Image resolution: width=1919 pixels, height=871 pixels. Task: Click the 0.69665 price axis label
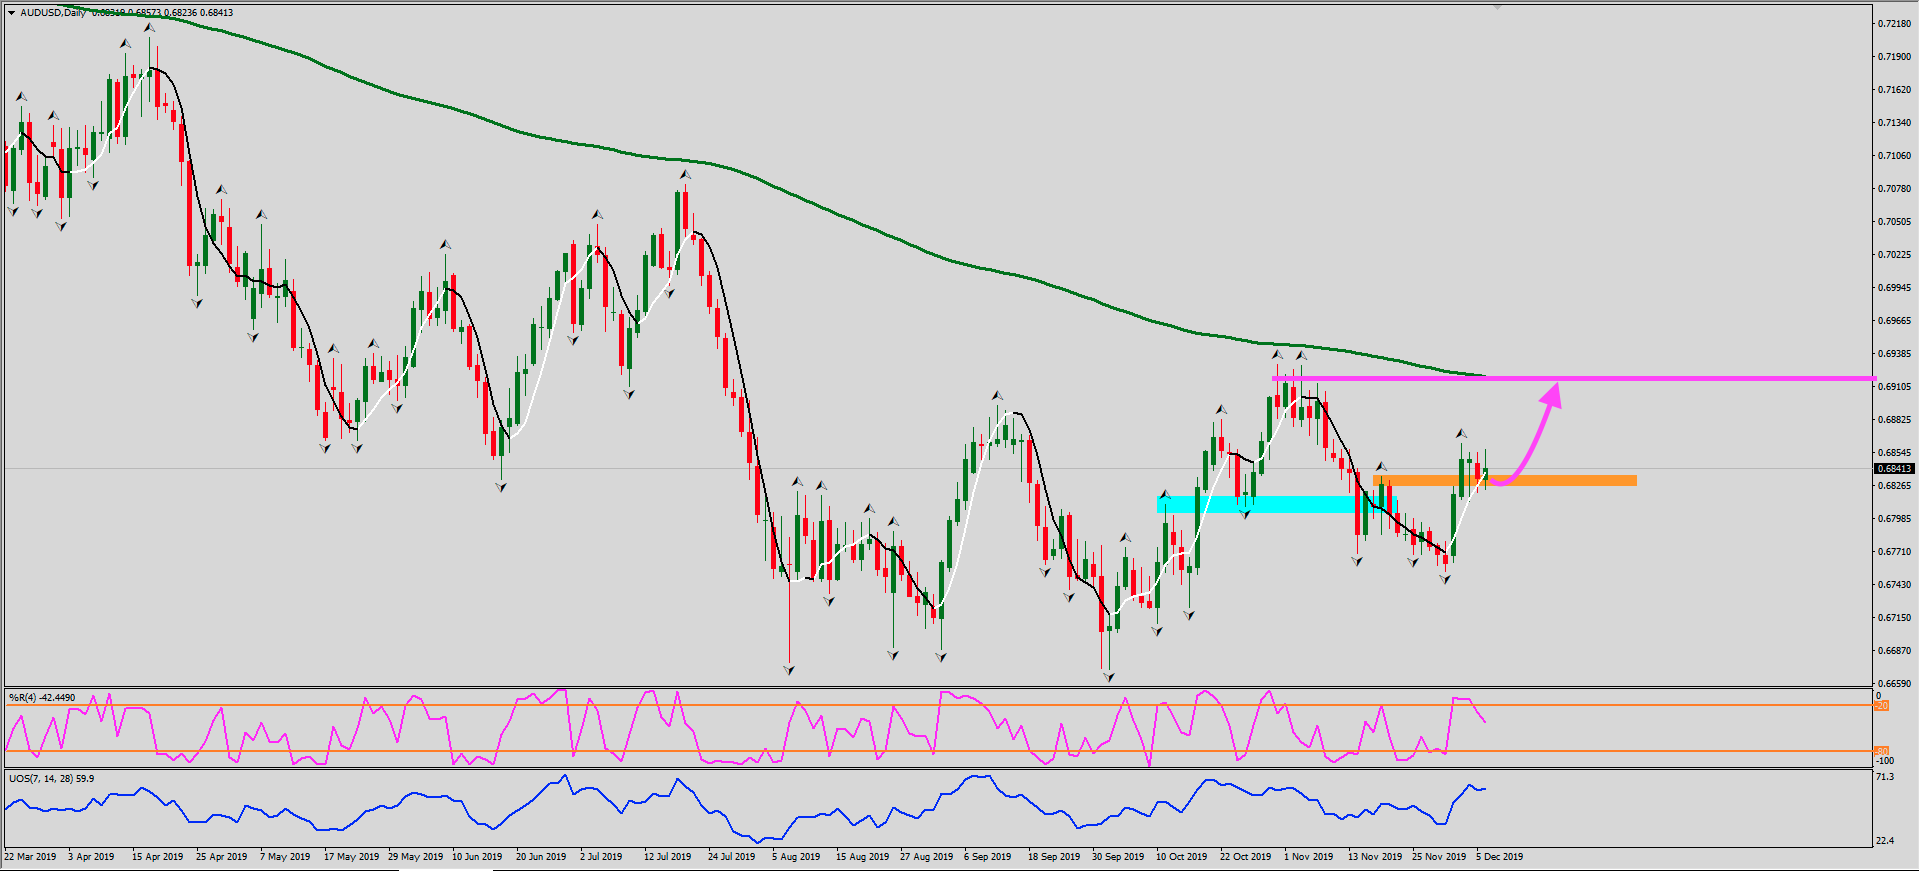1894,320
